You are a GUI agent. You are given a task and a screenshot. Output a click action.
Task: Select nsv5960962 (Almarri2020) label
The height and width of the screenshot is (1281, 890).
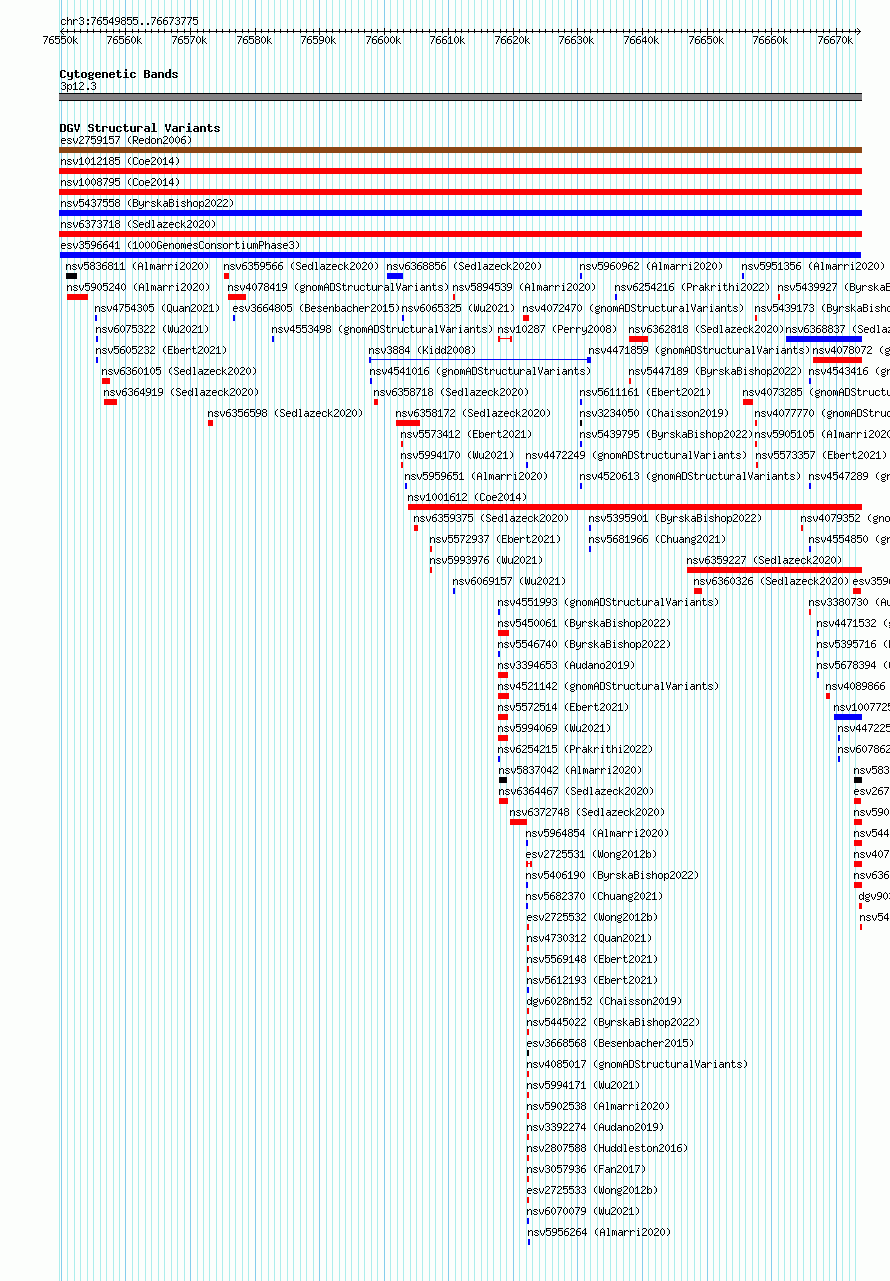coord(651,266)
